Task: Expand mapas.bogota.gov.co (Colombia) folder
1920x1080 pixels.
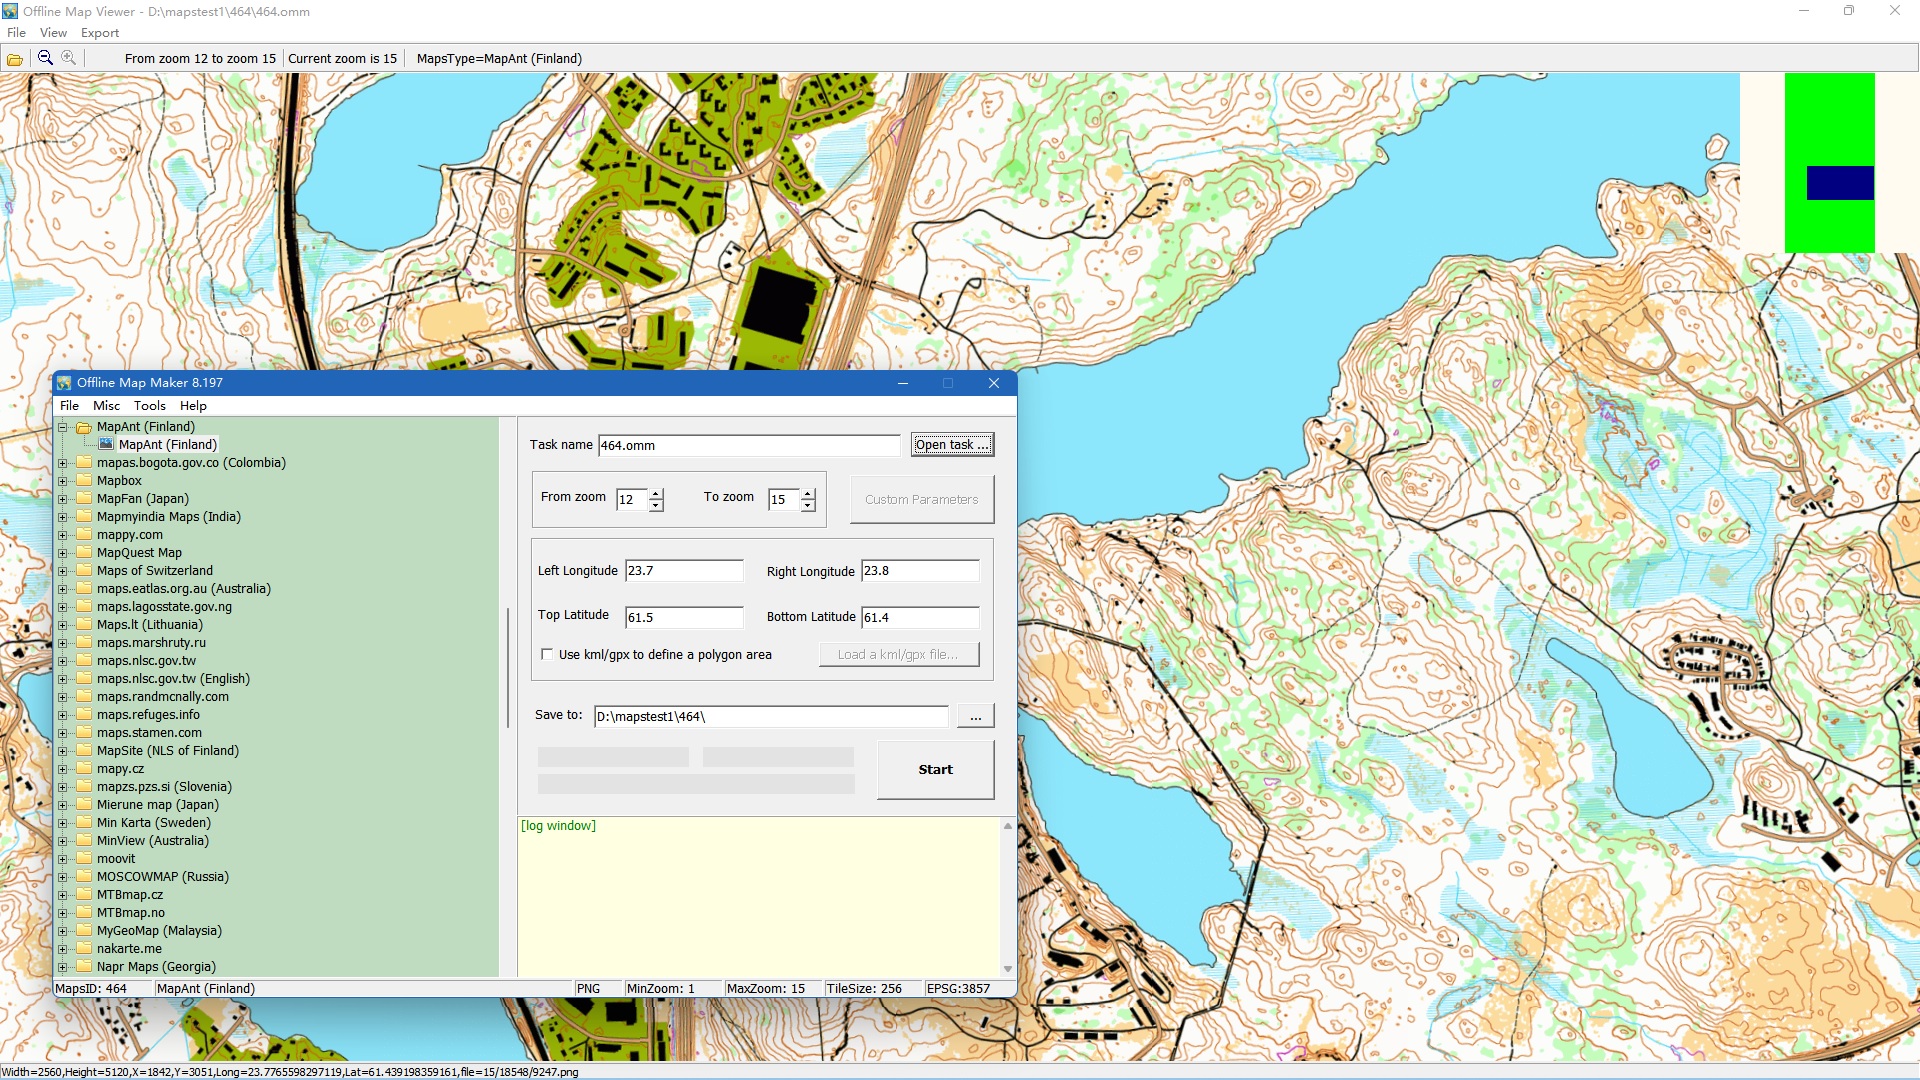Action: pyautogui.click(x=62, y=463)
